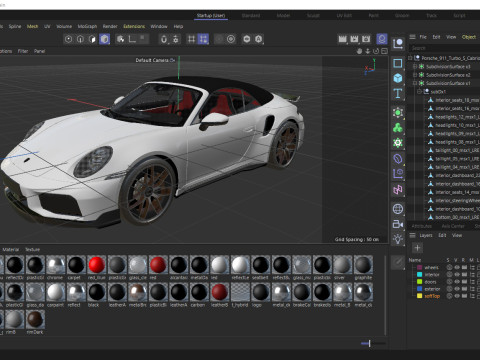Select the red_blue material thumbnail
The image size is (480, 360).
click(x=97, y=265)
